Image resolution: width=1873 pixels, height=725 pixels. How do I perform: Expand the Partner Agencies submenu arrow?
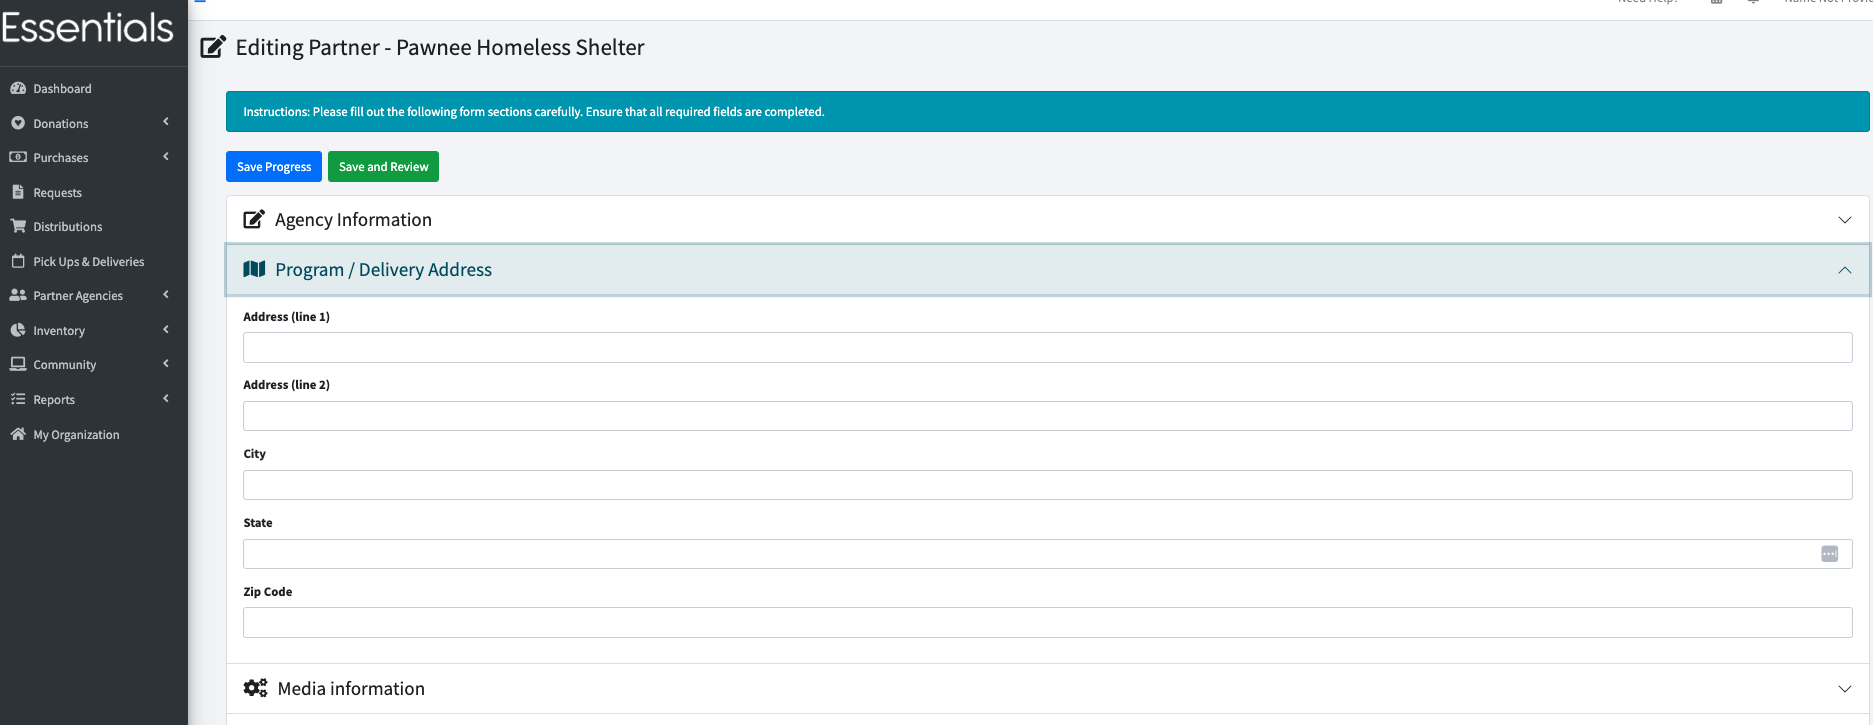coord(166,294)
